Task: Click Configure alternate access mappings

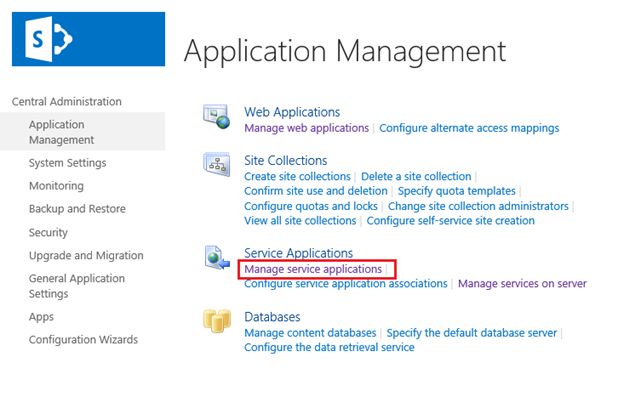Action: click(x=469, y=128)
